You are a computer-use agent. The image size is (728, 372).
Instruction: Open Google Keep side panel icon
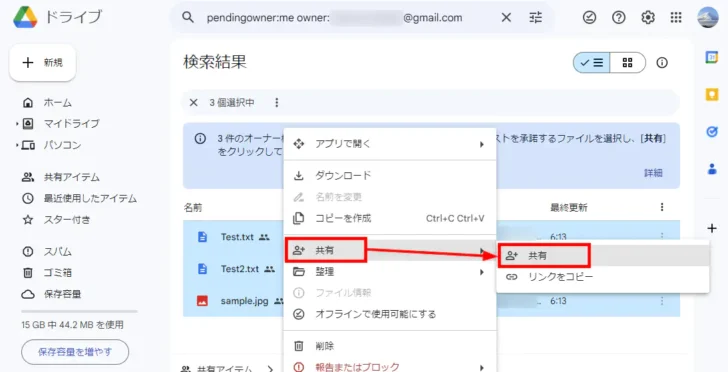[x=712, y=94]
